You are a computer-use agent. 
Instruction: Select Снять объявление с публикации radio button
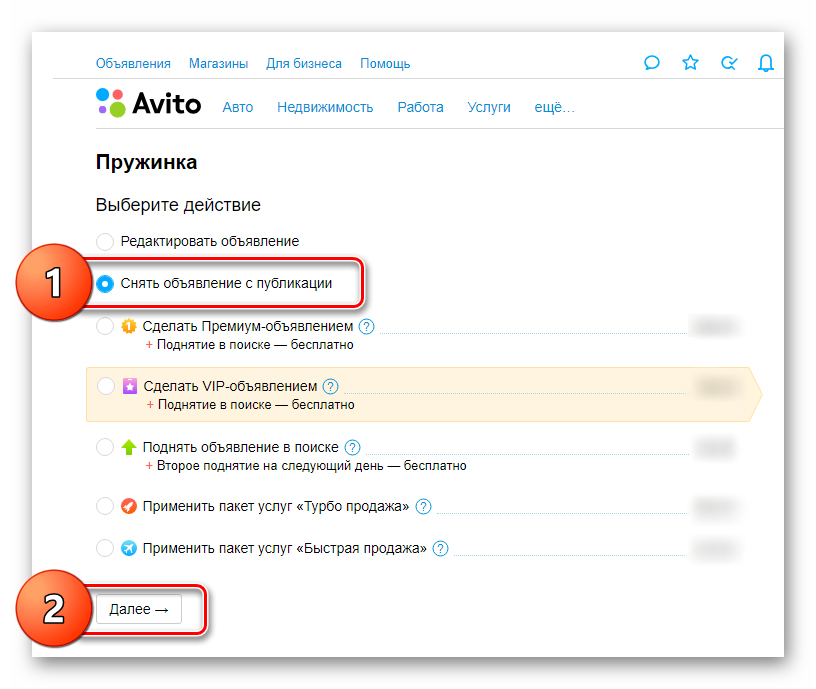(x=105, y=284)
